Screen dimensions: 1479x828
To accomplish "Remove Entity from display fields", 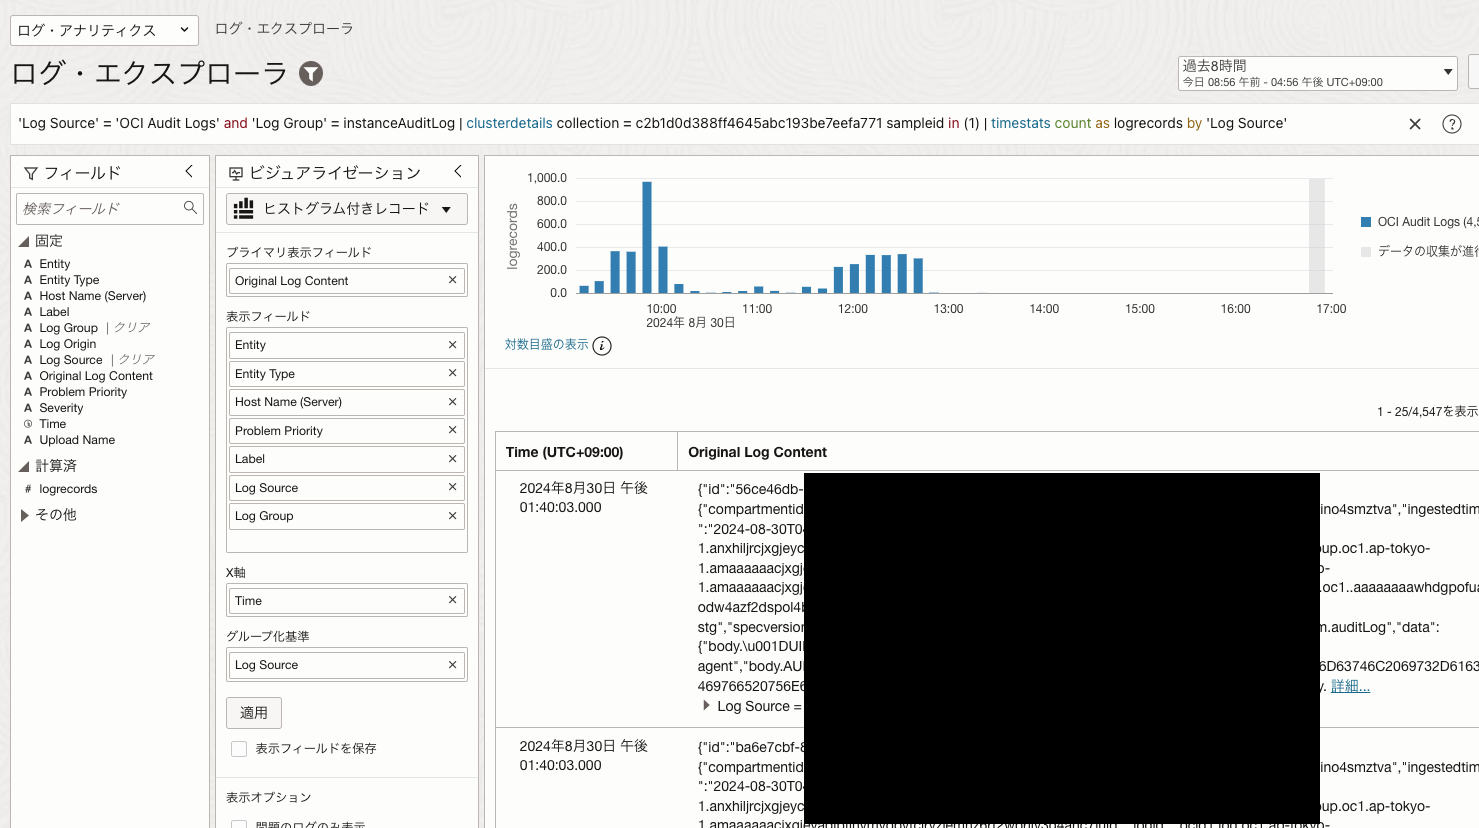I will pos(452,345).
